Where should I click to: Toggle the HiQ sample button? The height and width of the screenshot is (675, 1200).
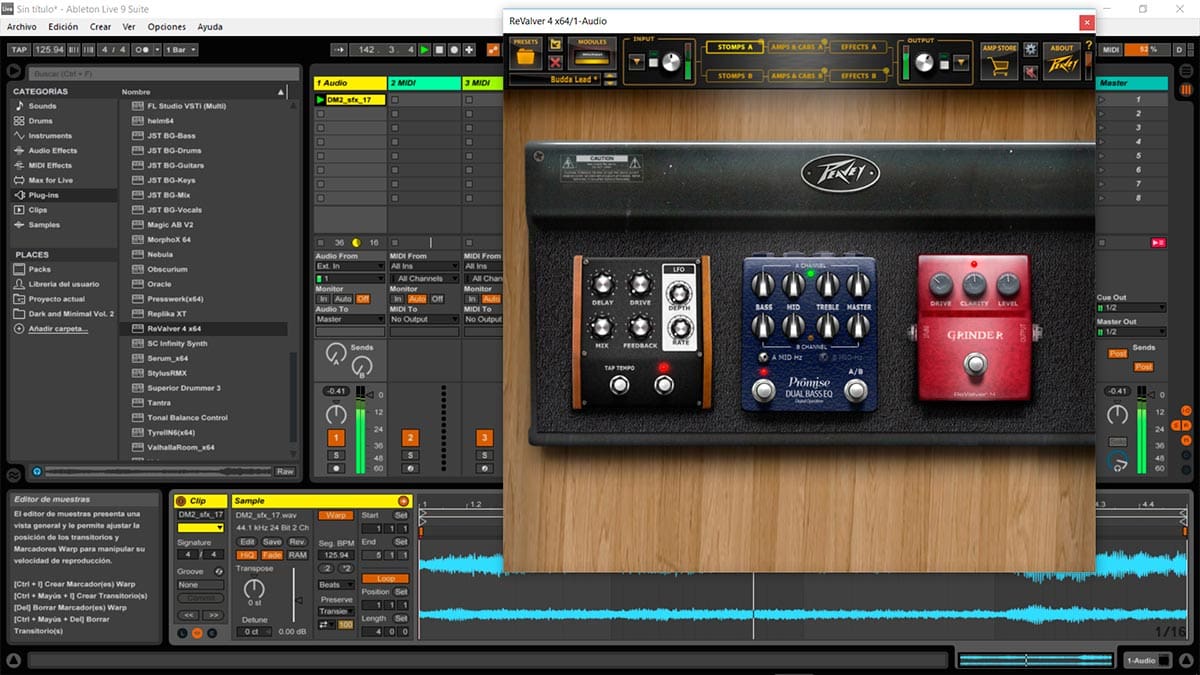[246, 555]
